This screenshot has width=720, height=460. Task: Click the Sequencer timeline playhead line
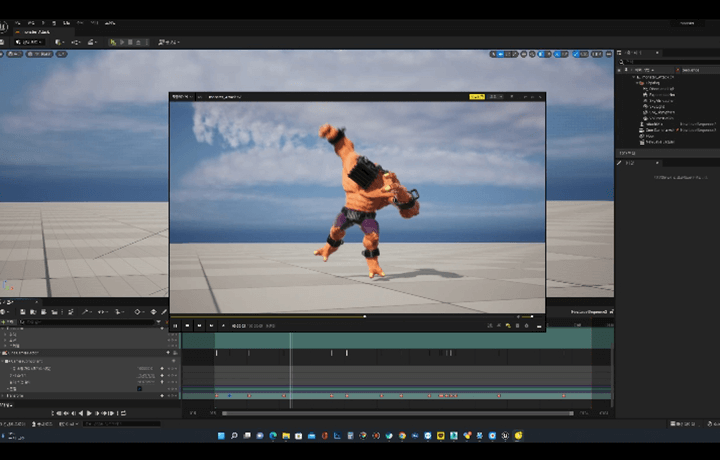(x=290, y=370)
